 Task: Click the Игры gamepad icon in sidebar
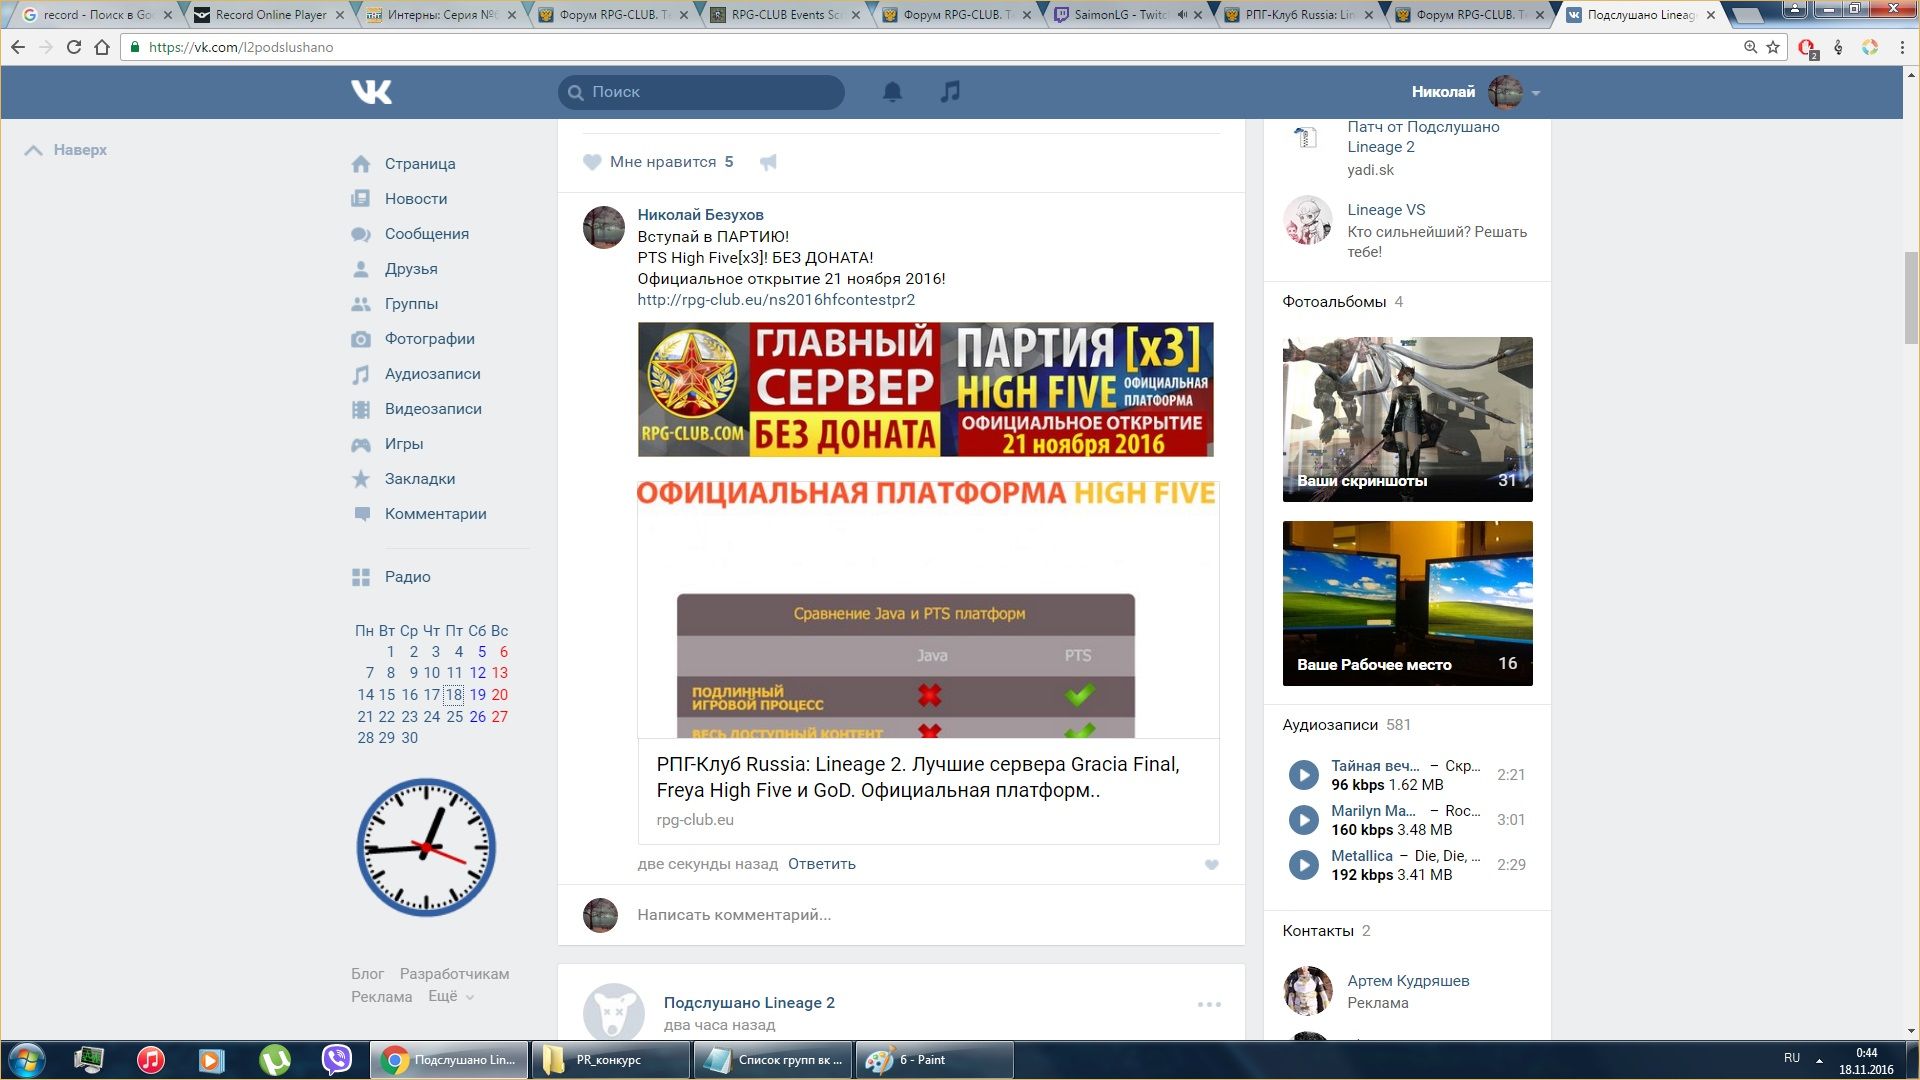pos(361,444)
